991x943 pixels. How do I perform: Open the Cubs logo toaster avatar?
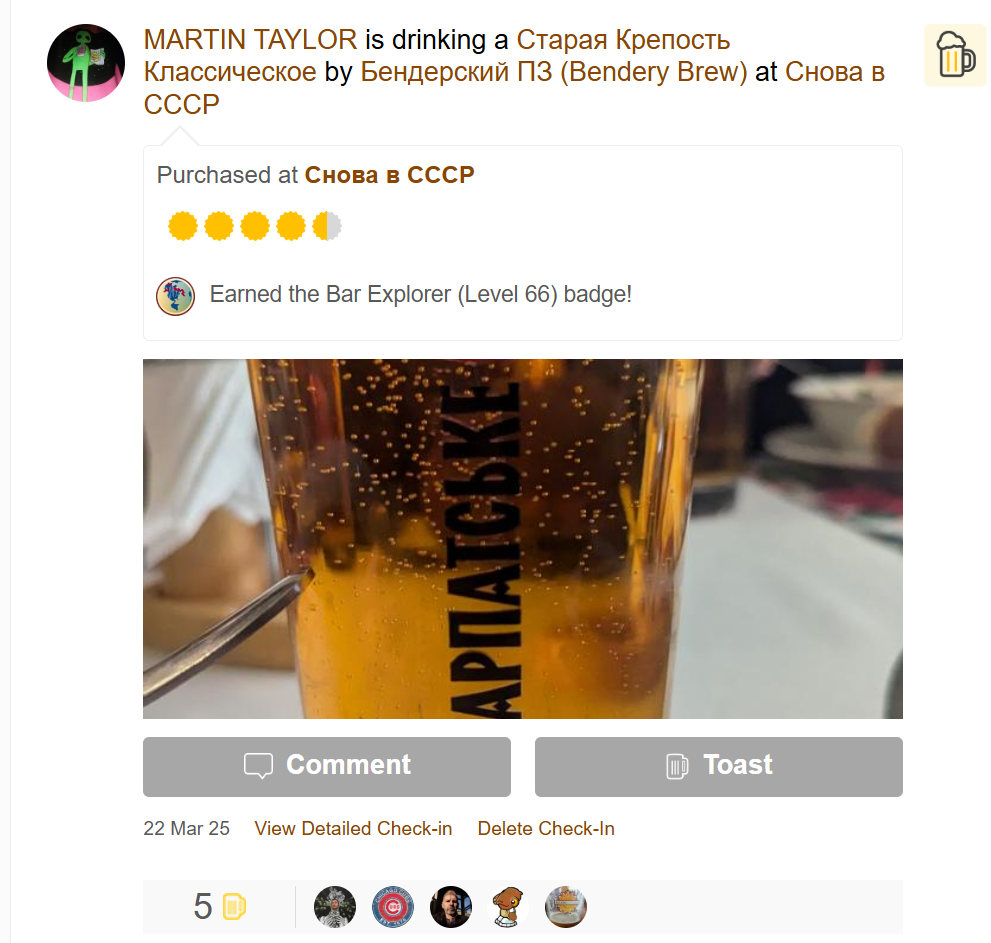pyautogui.click(x=392, y=907)
